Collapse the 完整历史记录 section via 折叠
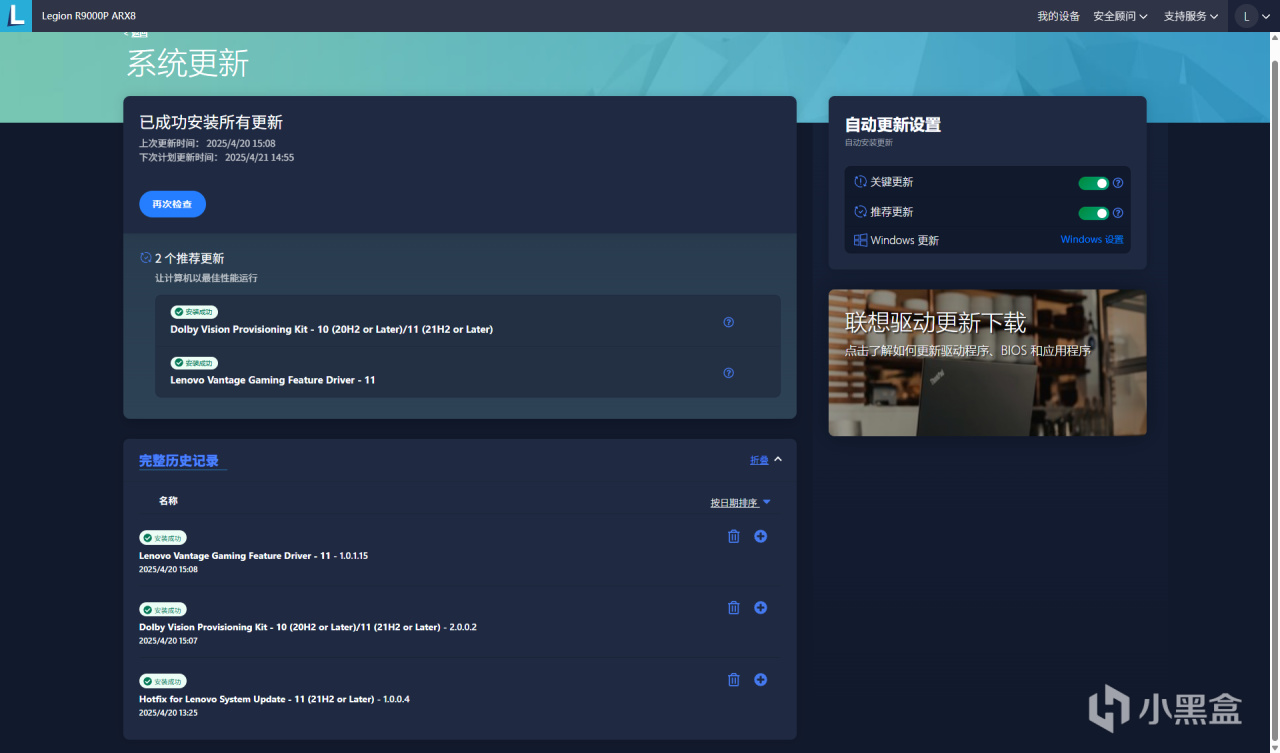Image resolution: width=1280 pixels, height=753 pixels. (766, 460)
